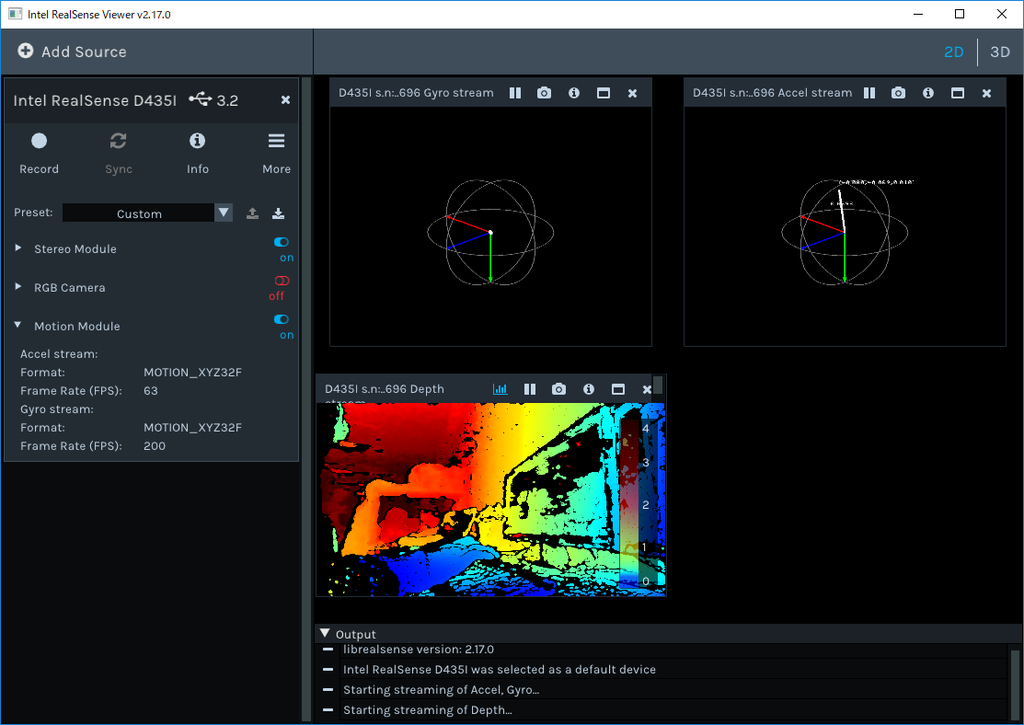Collapse the Output log panel
The height and width of the screenshot is (725, 1024).
325,633
